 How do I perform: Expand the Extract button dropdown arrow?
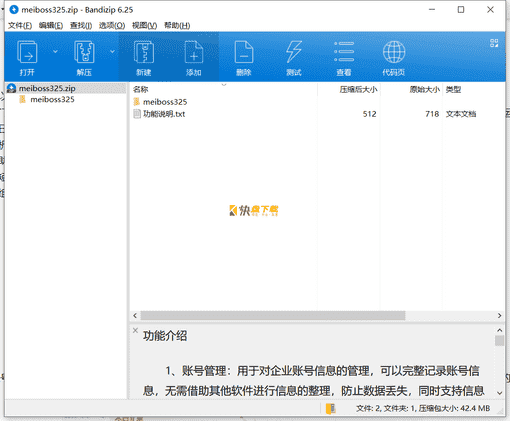pyautogui.click(x=112, y=52)
